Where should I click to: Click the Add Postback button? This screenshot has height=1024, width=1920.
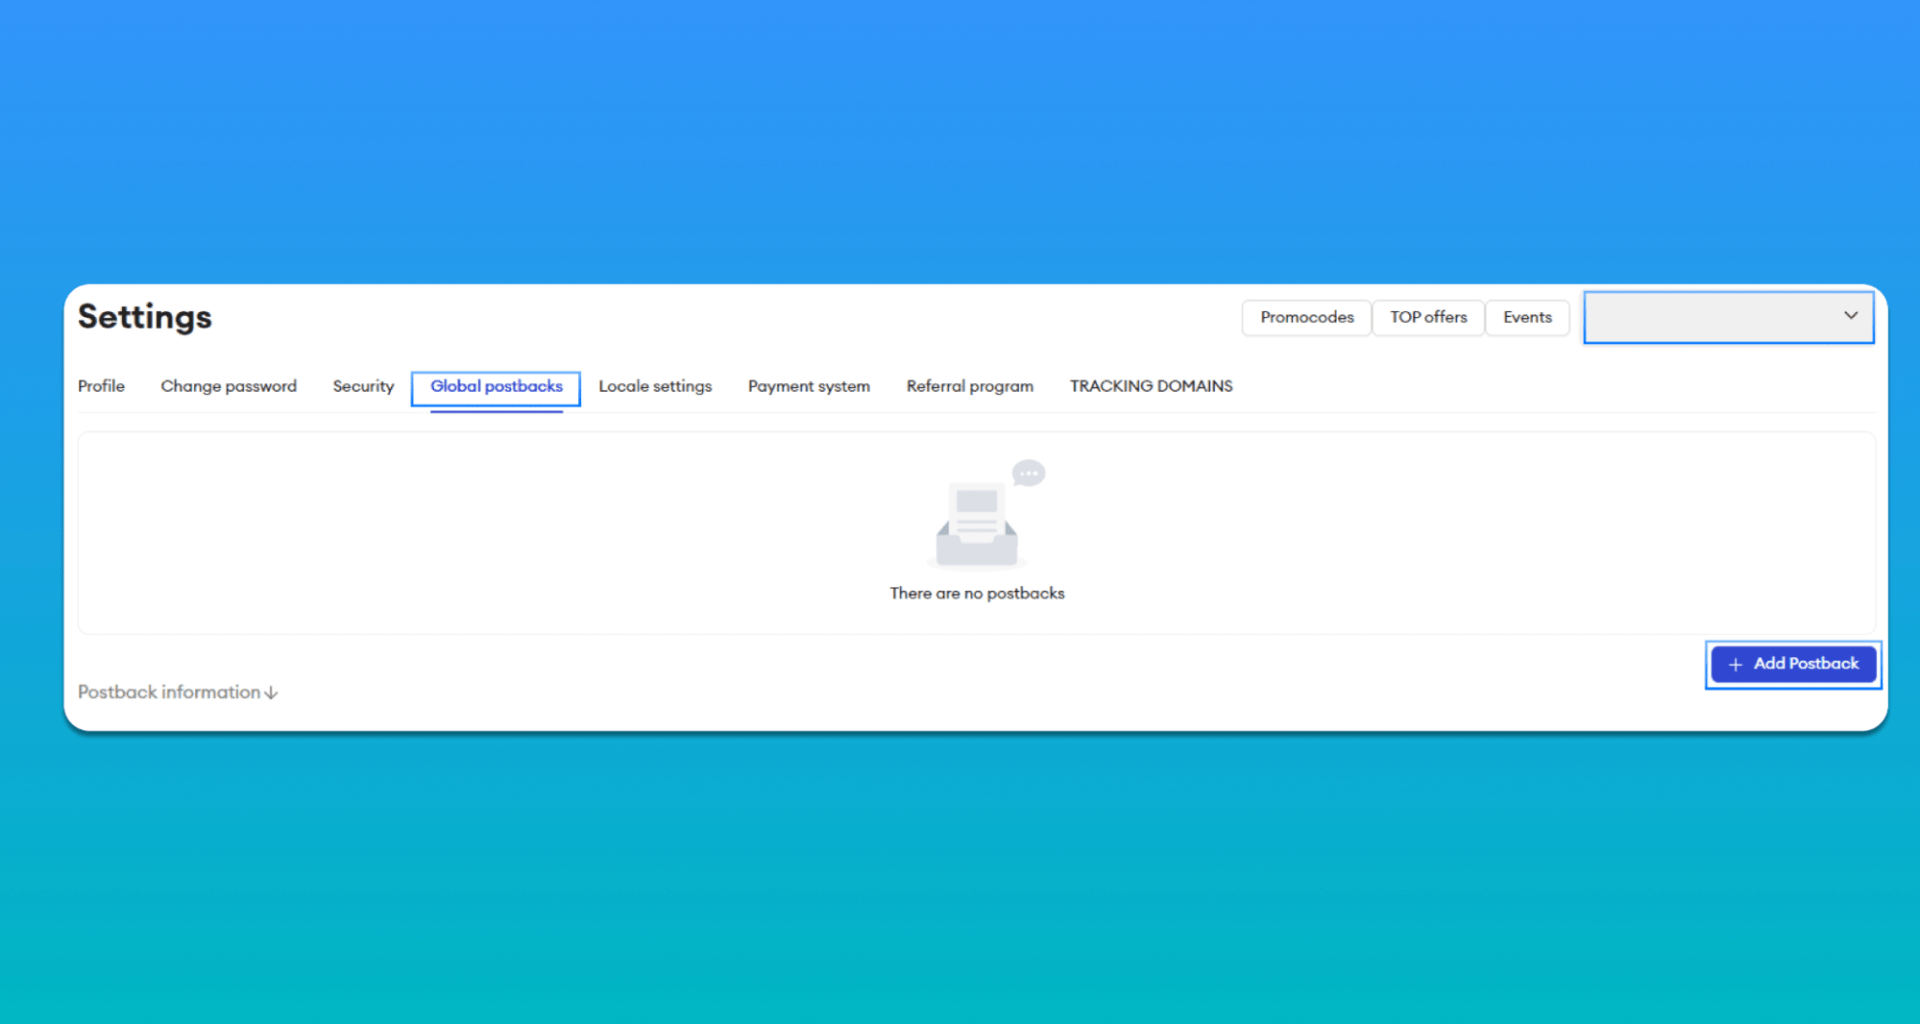tap(1793, 664)
